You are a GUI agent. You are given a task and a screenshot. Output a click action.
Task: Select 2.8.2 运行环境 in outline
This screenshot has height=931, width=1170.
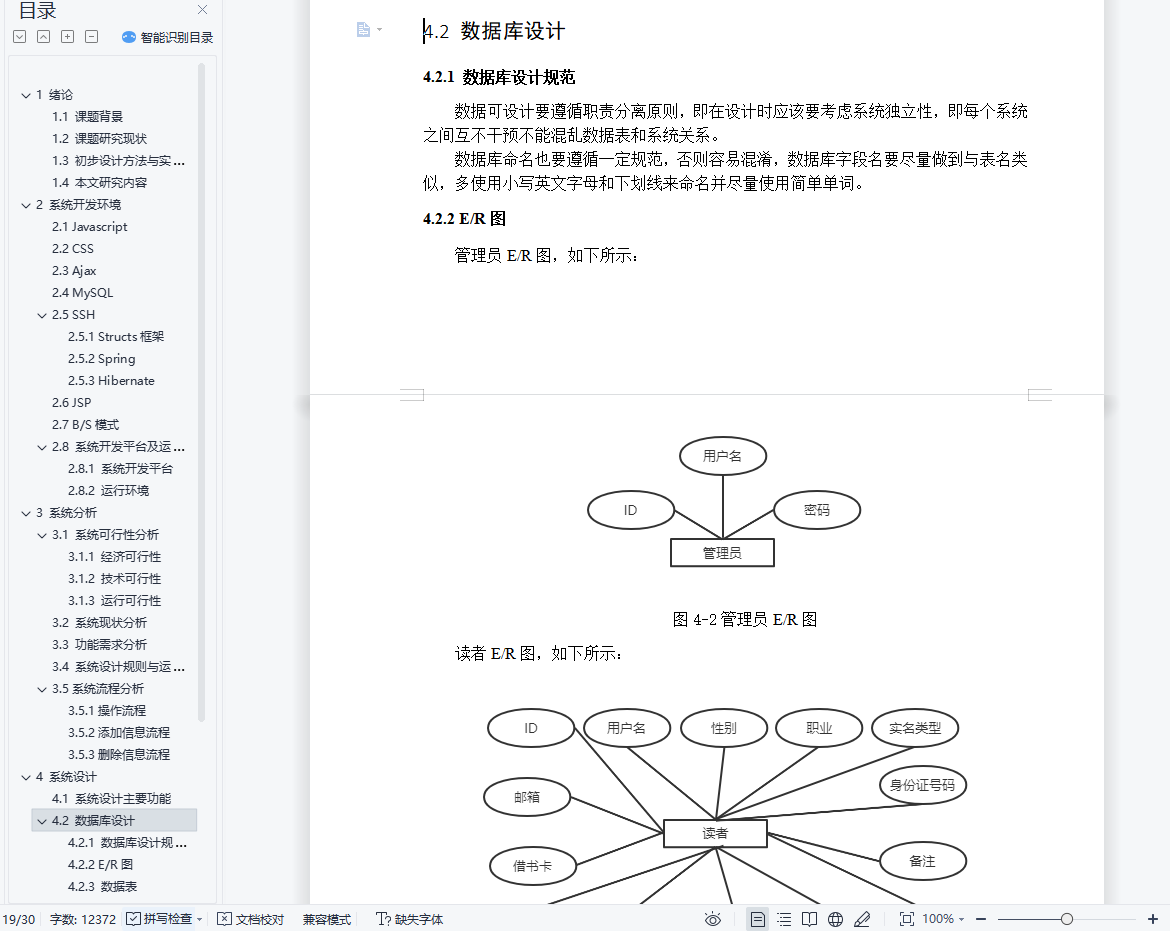coord(108,491)
